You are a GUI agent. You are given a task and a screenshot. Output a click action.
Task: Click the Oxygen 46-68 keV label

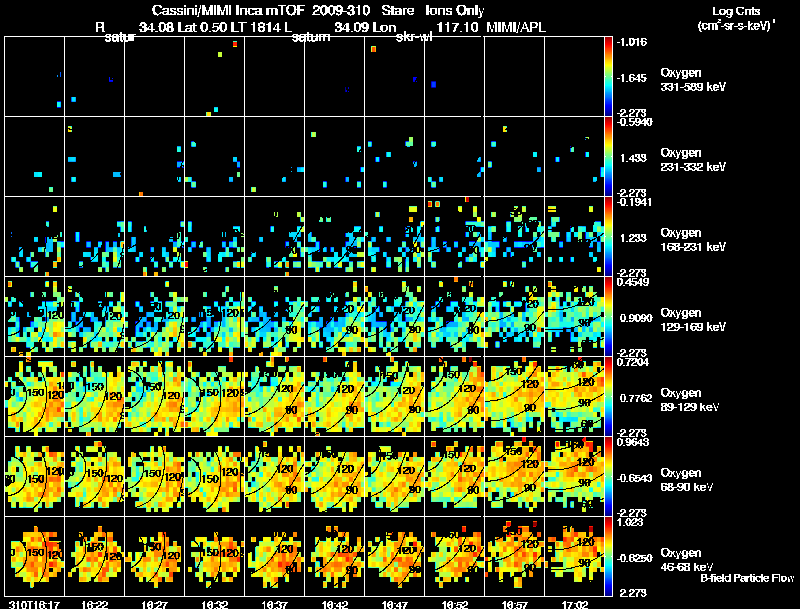pos(687,560)
